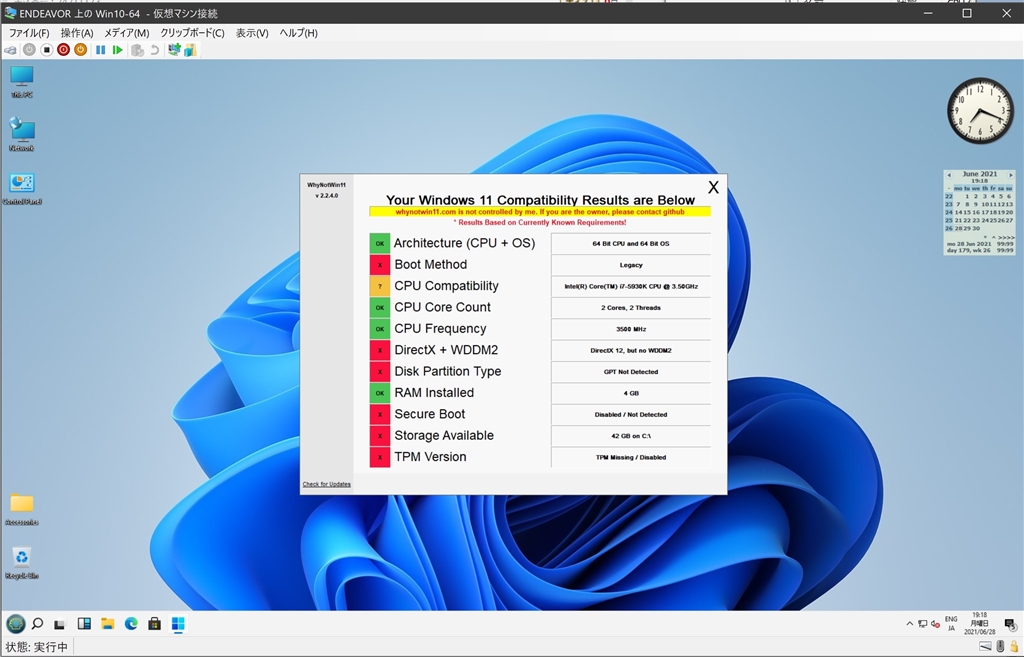Click the 'DirectX 12, but no WDDM2' value
The width and height of the screenshot is (1024, 657).
(x=631, y=351)
